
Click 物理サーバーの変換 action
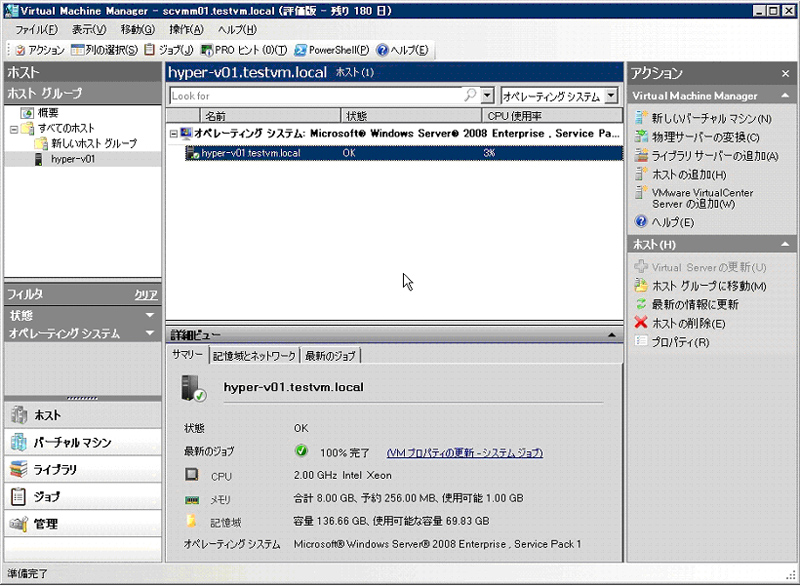coord(697,137)
